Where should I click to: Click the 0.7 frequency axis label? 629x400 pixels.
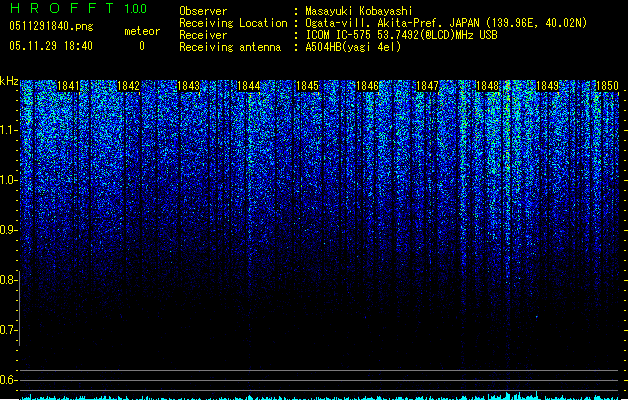[8, 330]
